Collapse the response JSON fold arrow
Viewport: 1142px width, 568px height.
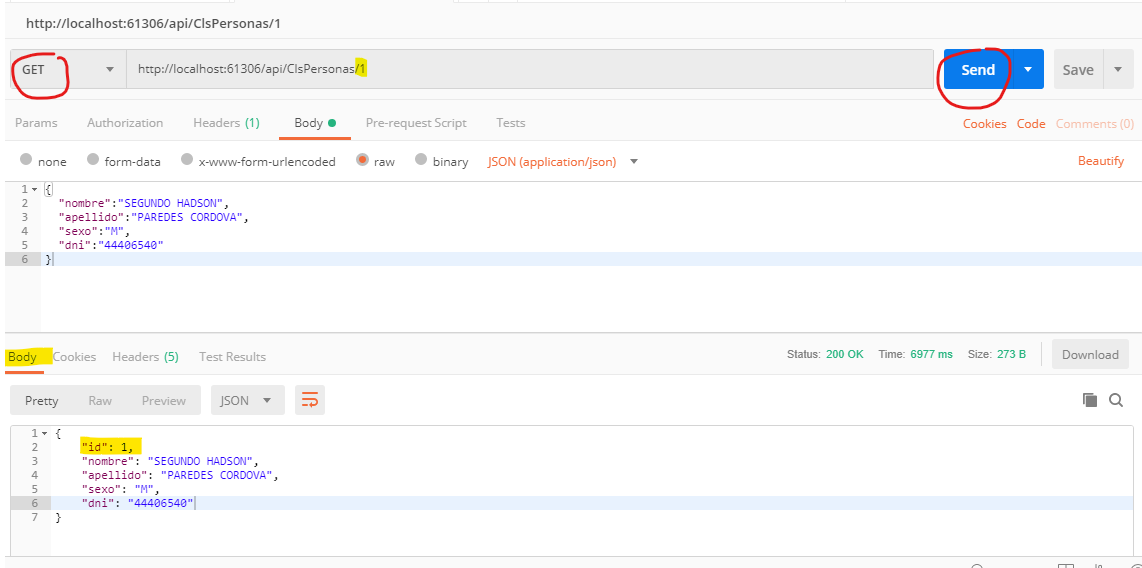pyautogui.click(x=45, y=433)
